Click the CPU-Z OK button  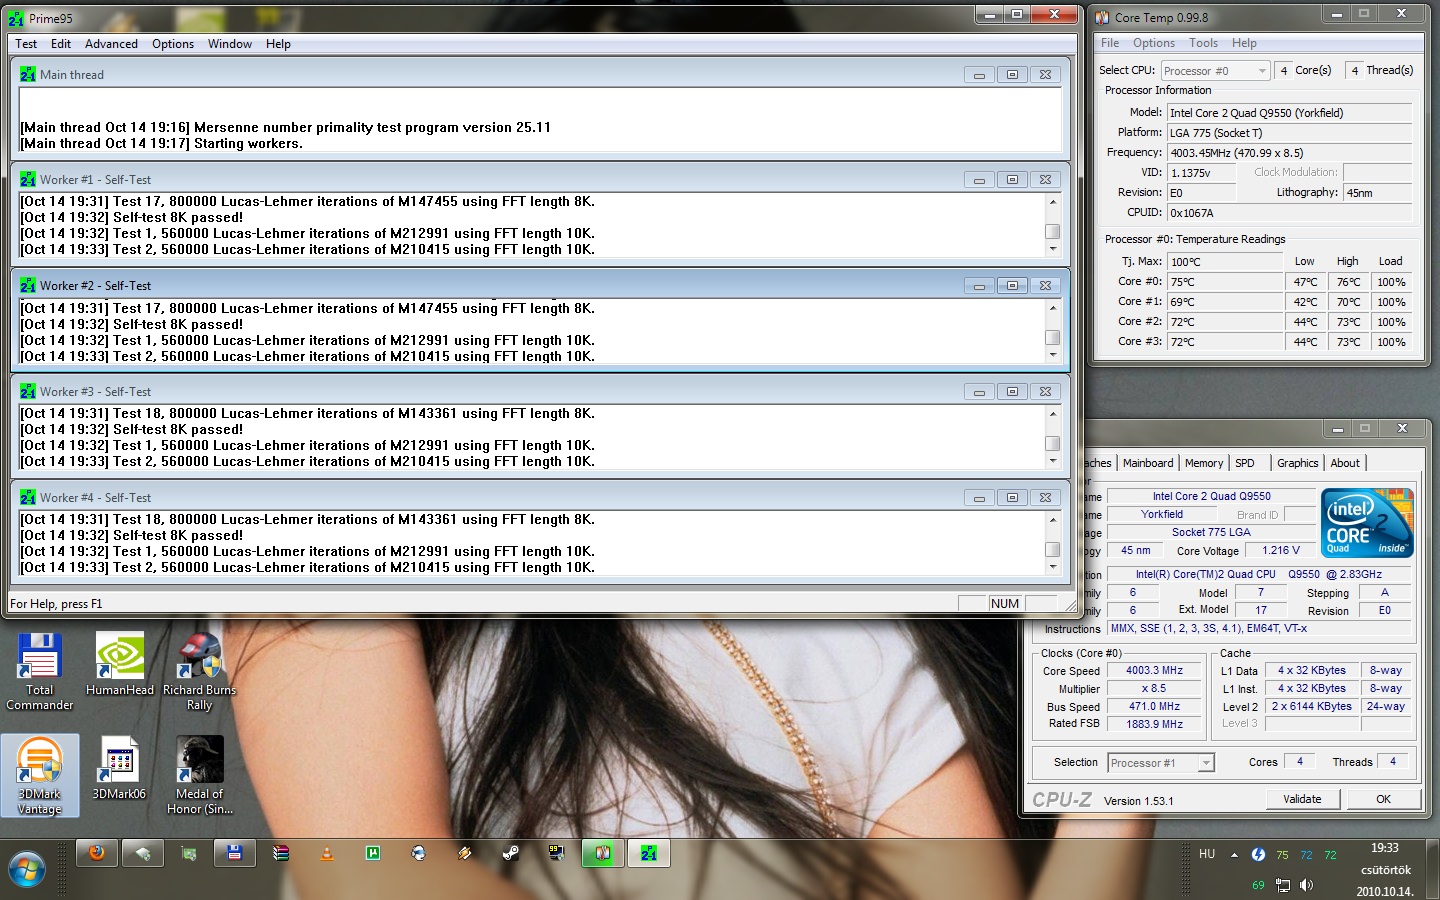(1383, 799)
